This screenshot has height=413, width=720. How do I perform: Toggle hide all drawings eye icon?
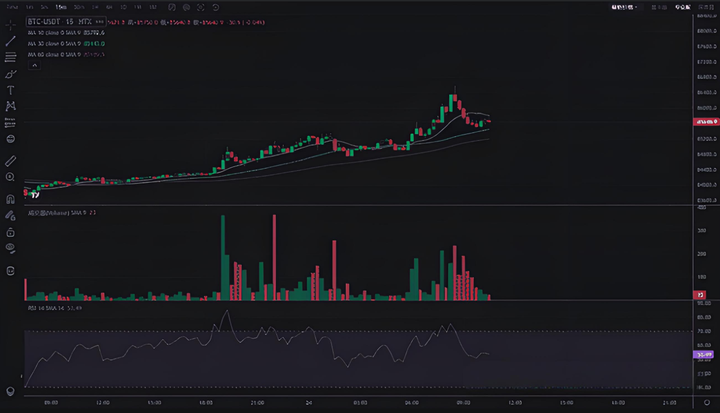coord(10,247)
